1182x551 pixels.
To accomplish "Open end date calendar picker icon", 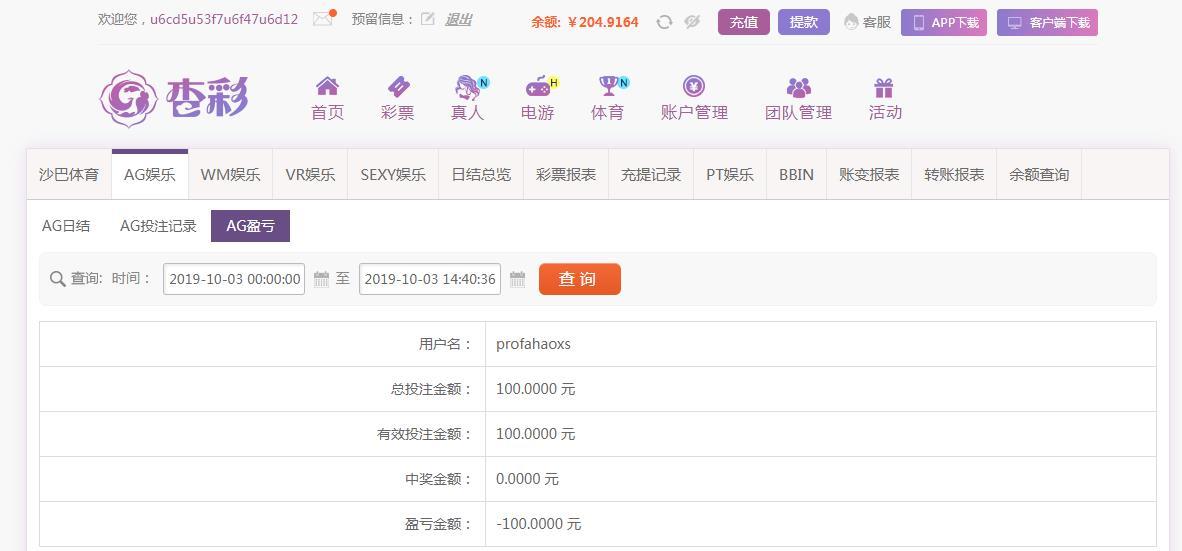I will [517, 279].
